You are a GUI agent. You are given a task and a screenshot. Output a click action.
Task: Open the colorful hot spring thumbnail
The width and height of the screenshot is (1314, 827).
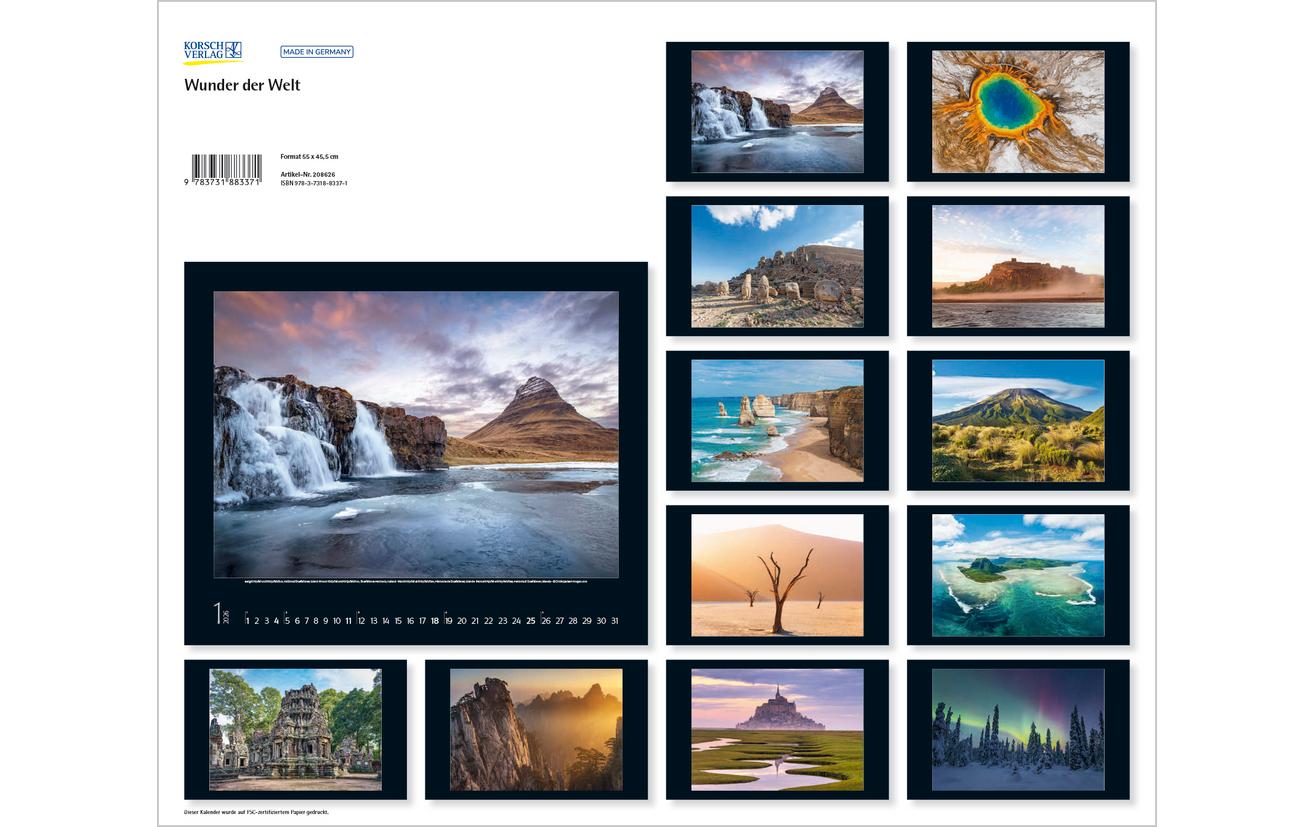(1018, 112)
